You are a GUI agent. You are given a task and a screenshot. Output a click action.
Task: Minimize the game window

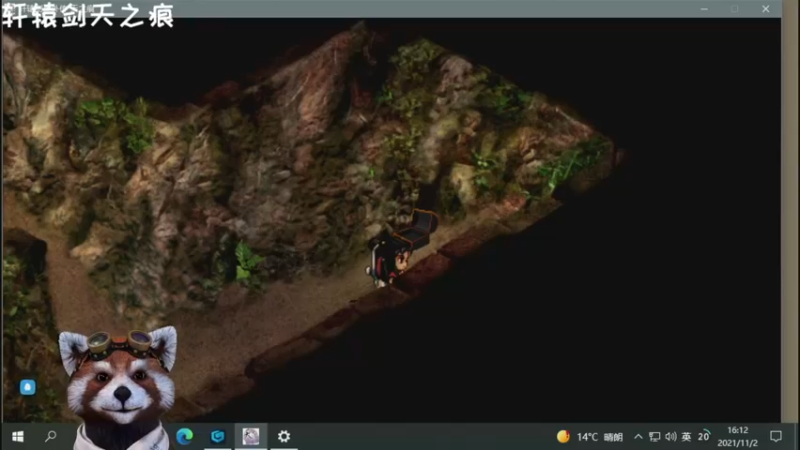coord(704,9)
